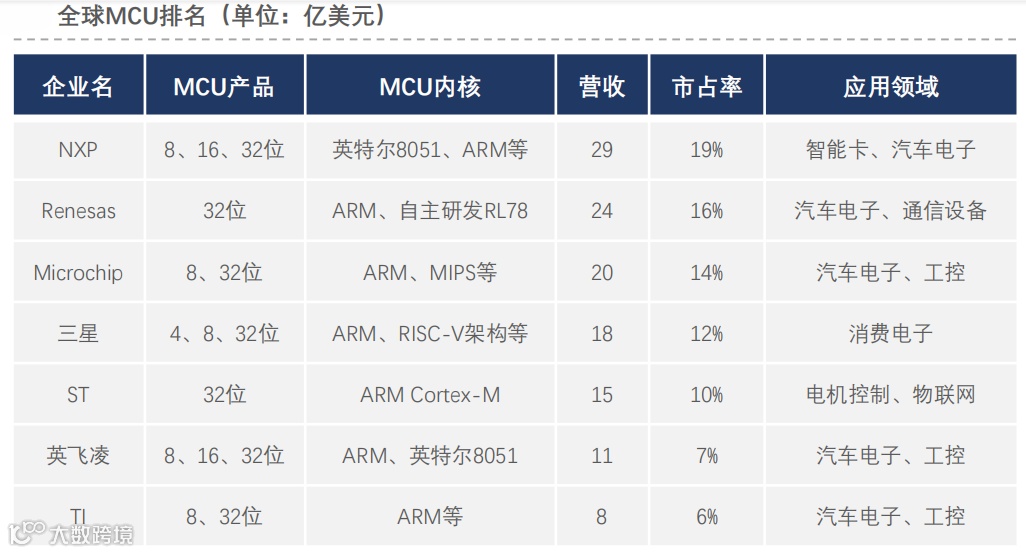Select the NXP company cell

79,150
